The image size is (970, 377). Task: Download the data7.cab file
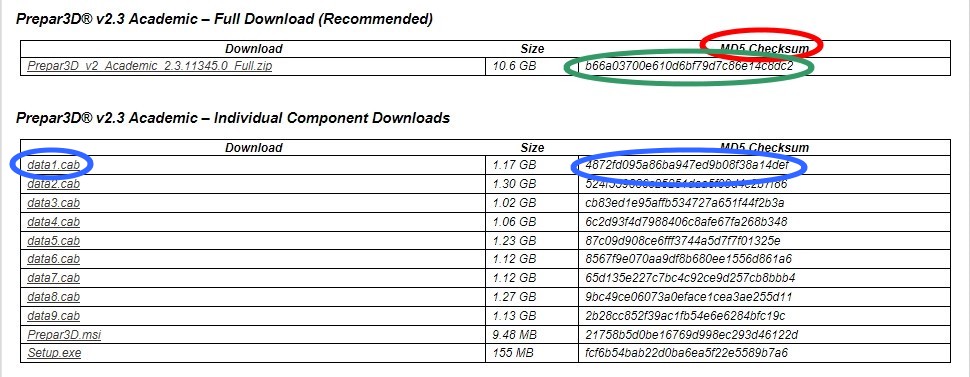(x=53, y=278)
